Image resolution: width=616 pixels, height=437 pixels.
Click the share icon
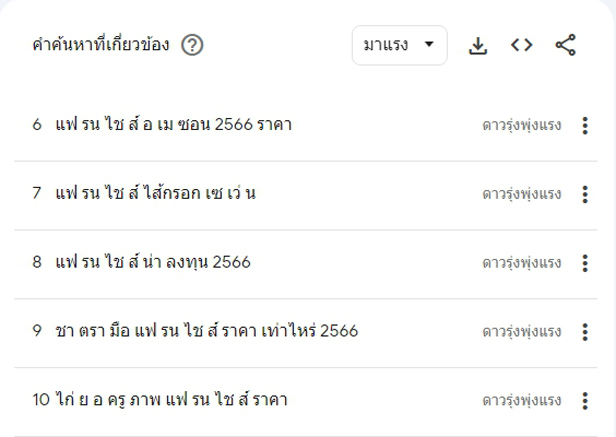click(x=565, y=45)
